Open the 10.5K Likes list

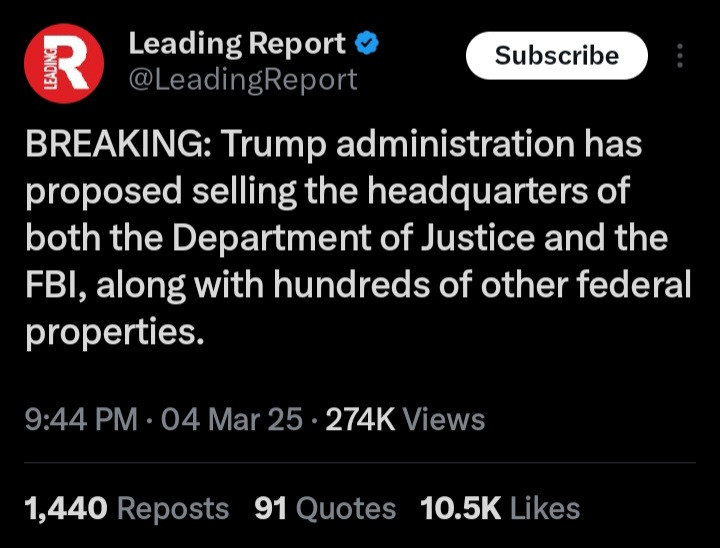click(500, 508)
